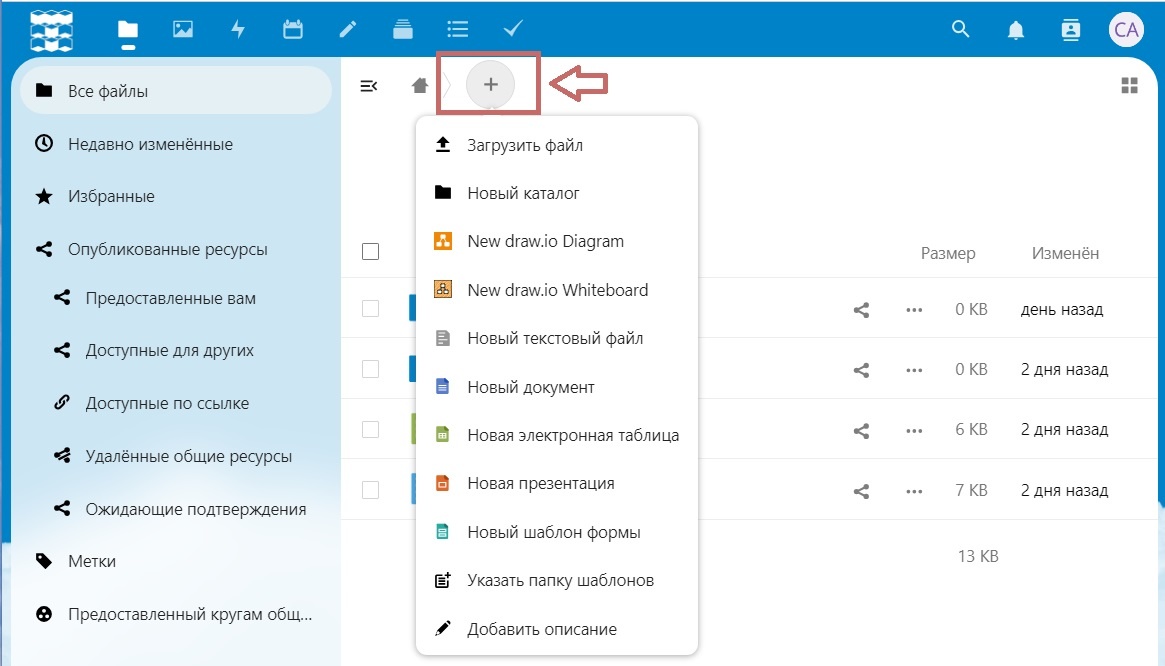Image resolution: width=1165 pixels, height=666 pixels.
Task: Collapse the sidebar with the navigation toggle icon
Action: tap(369, 86)
